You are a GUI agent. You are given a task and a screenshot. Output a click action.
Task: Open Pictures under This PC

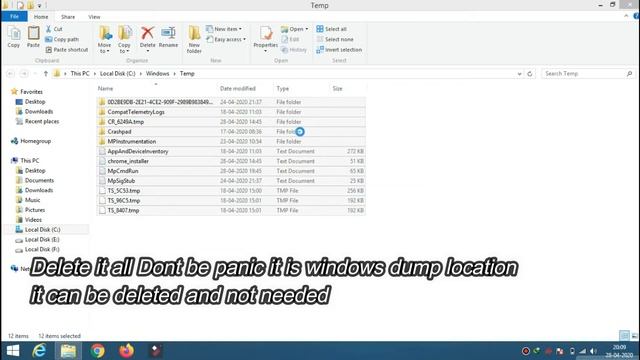tap(35, 210)
